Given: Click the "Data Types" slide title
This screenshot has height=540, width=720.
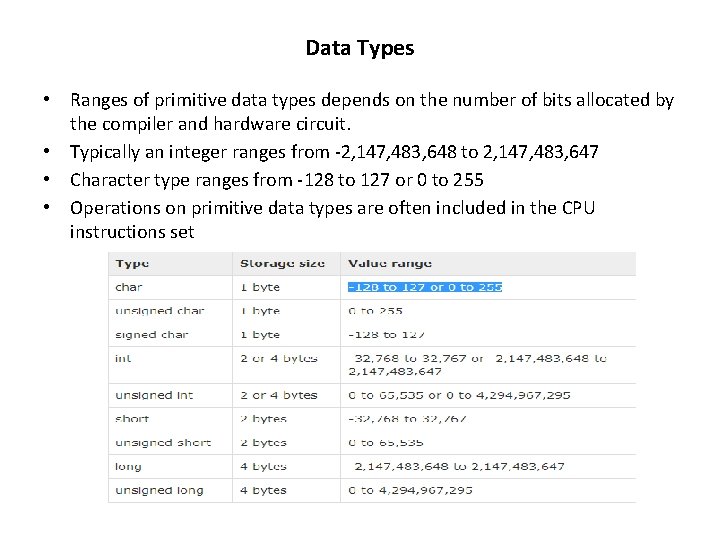Looking at the screenshot, I should [360, 48].
